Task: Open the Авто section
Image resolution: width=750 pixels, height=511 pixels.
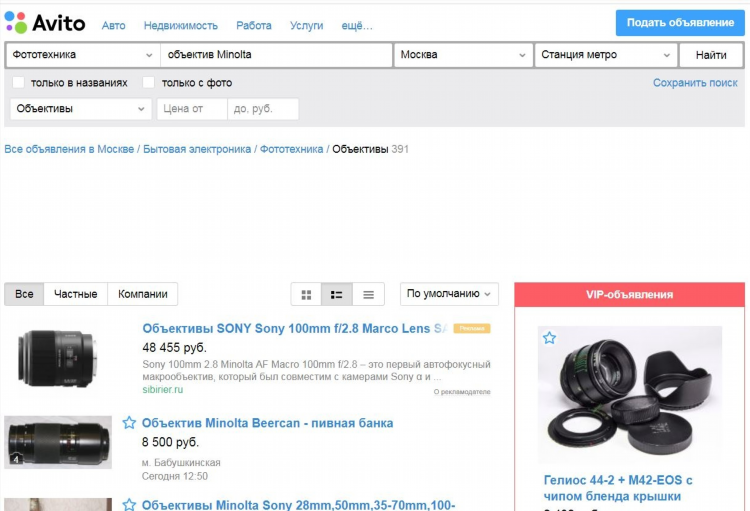Action: click(x=113, y=25)
